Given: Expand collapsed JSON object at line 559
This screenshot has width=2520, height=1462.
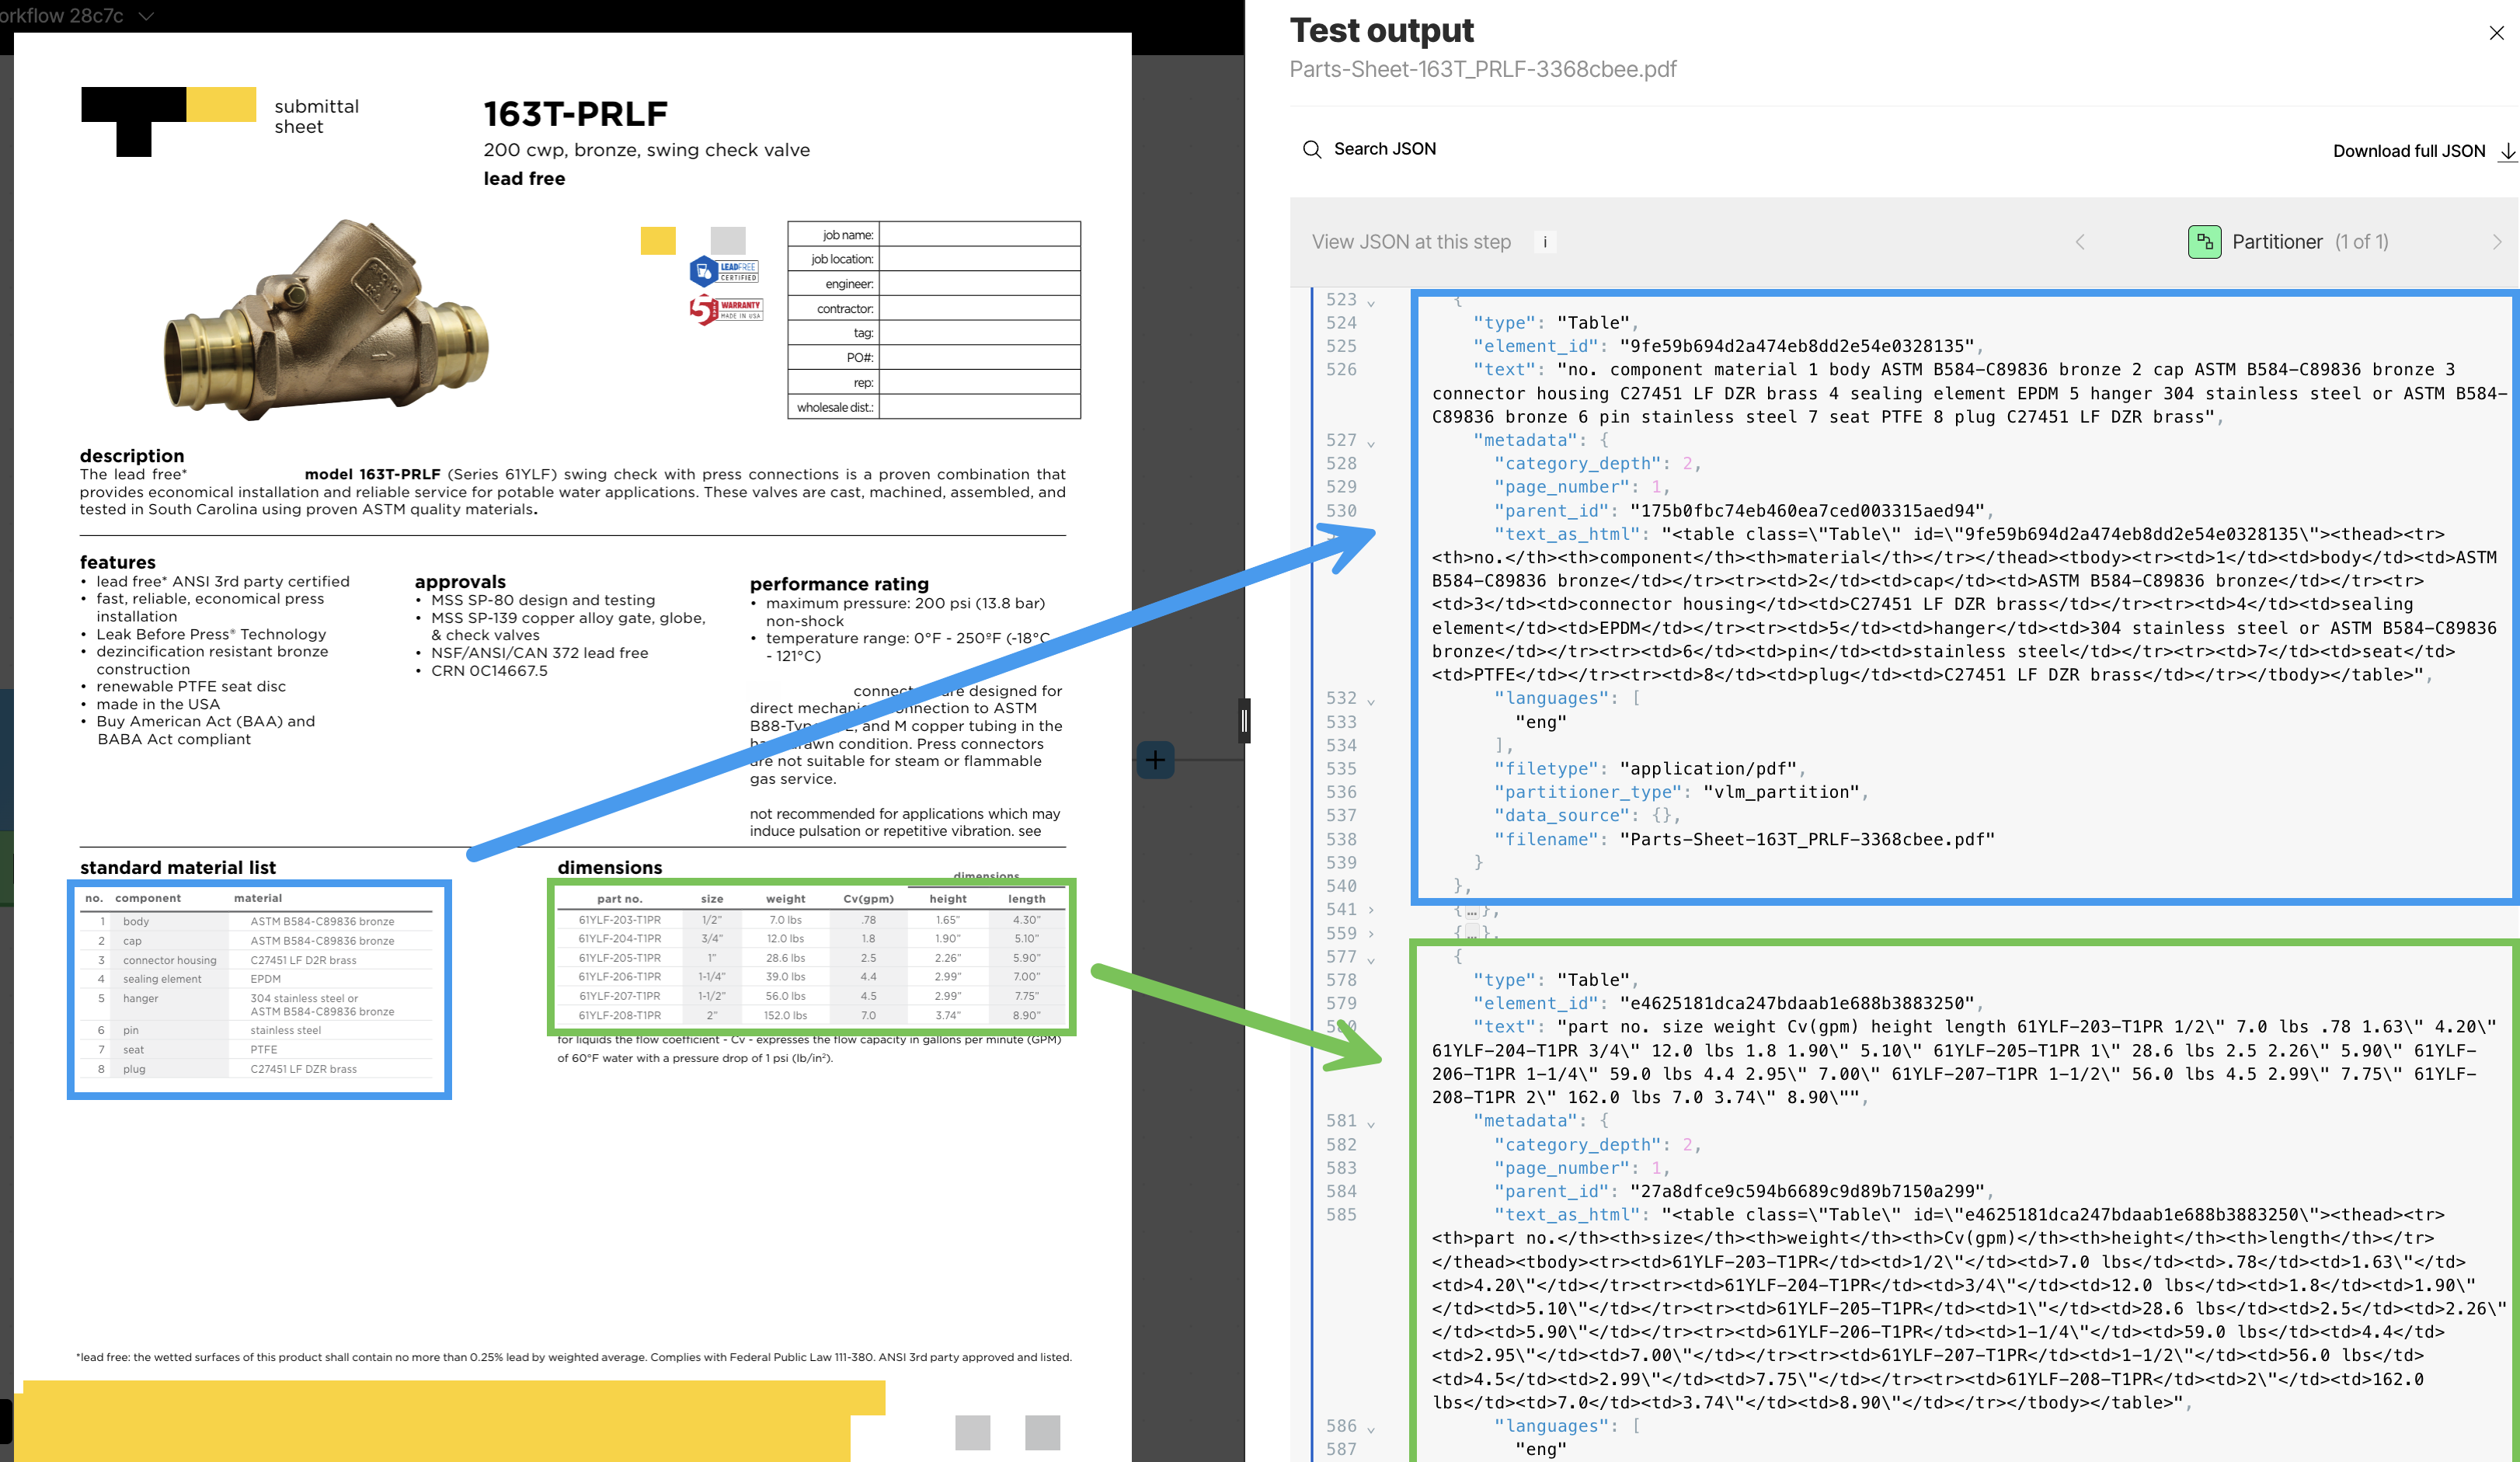Looking at the screenshot, I should (1371, 934).
